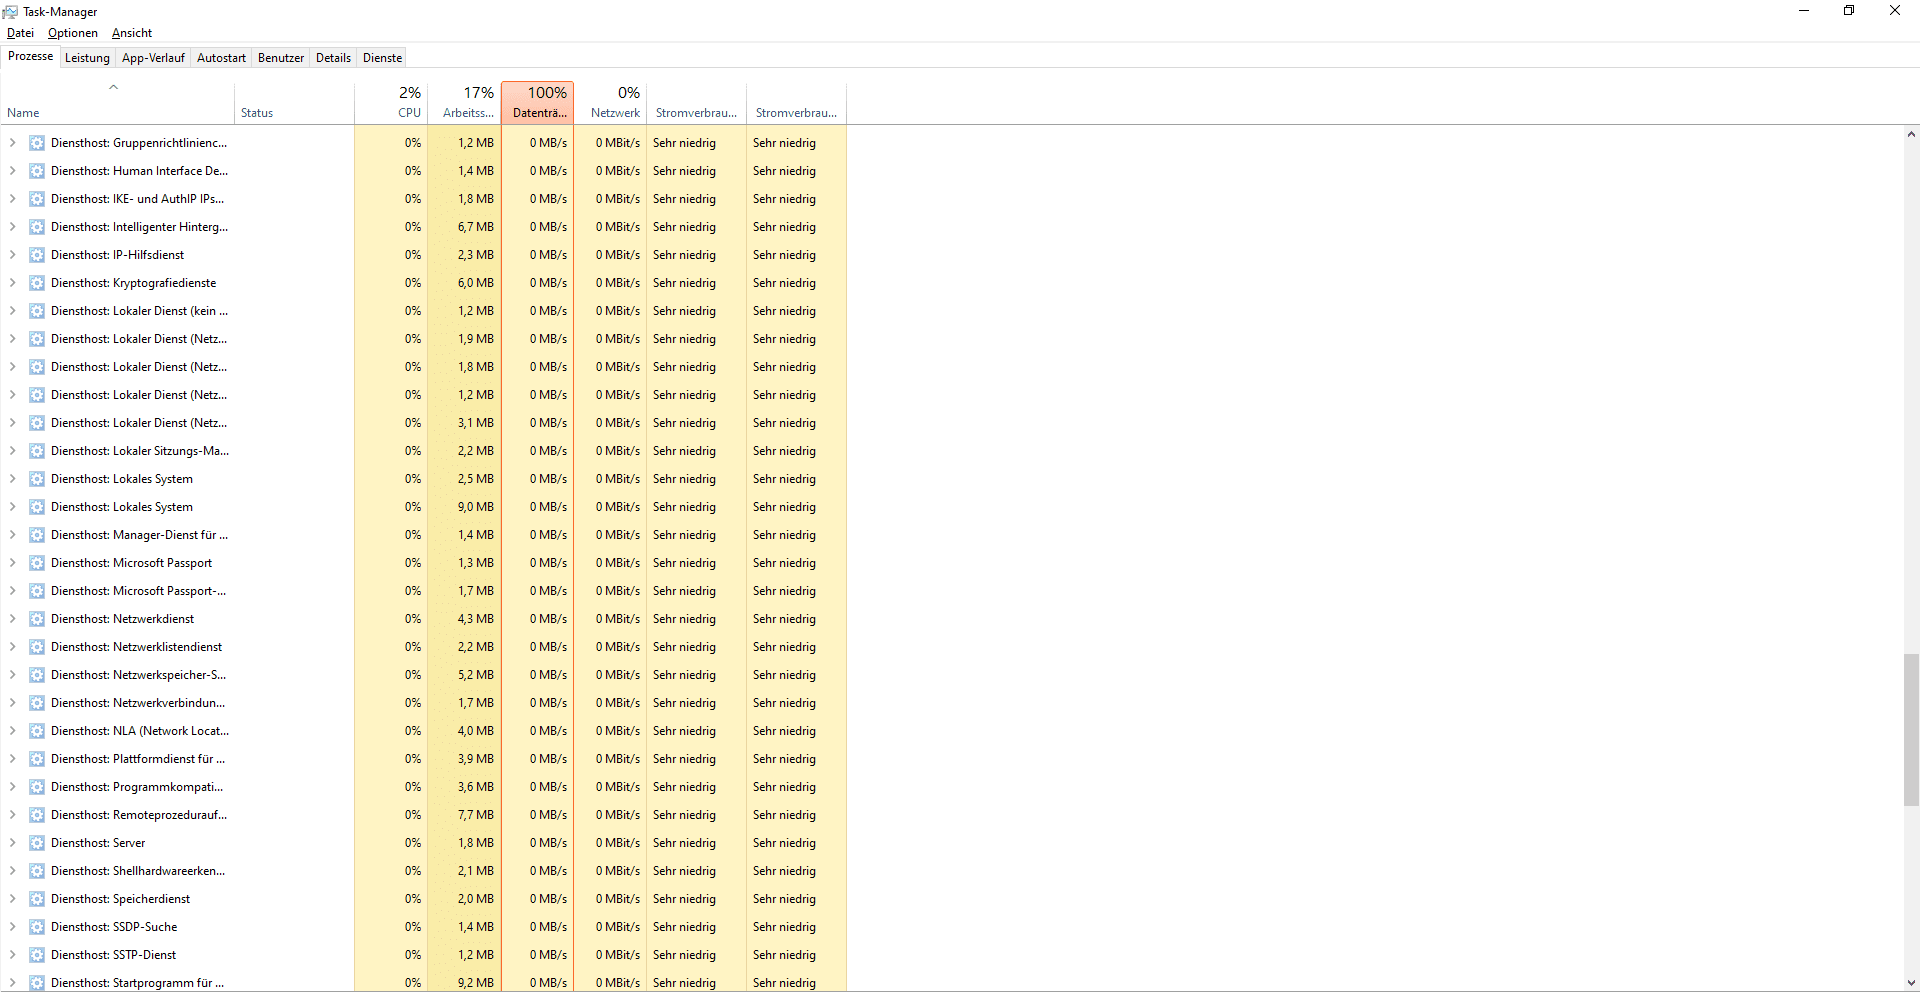Open the Datei menu
1920x997 pixels.
click(20, 33)
